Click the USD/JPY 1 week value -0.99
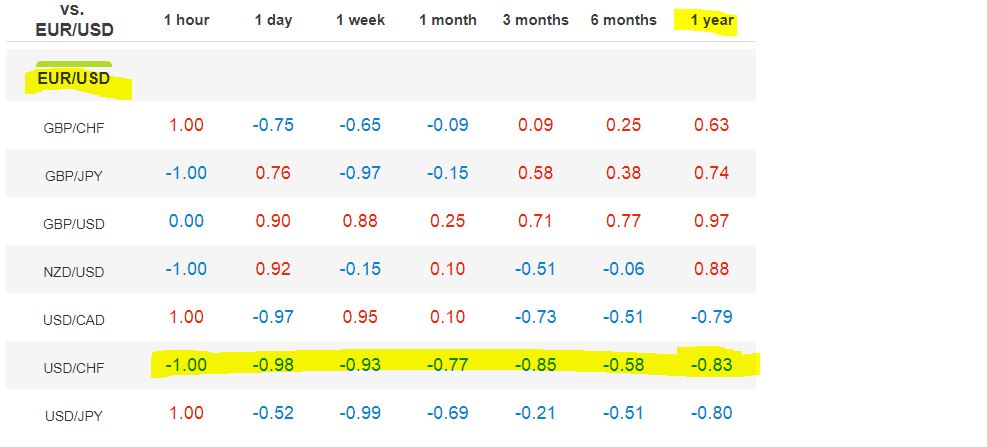The width and height of the screenshot is (987, 447). click(361, 413)
